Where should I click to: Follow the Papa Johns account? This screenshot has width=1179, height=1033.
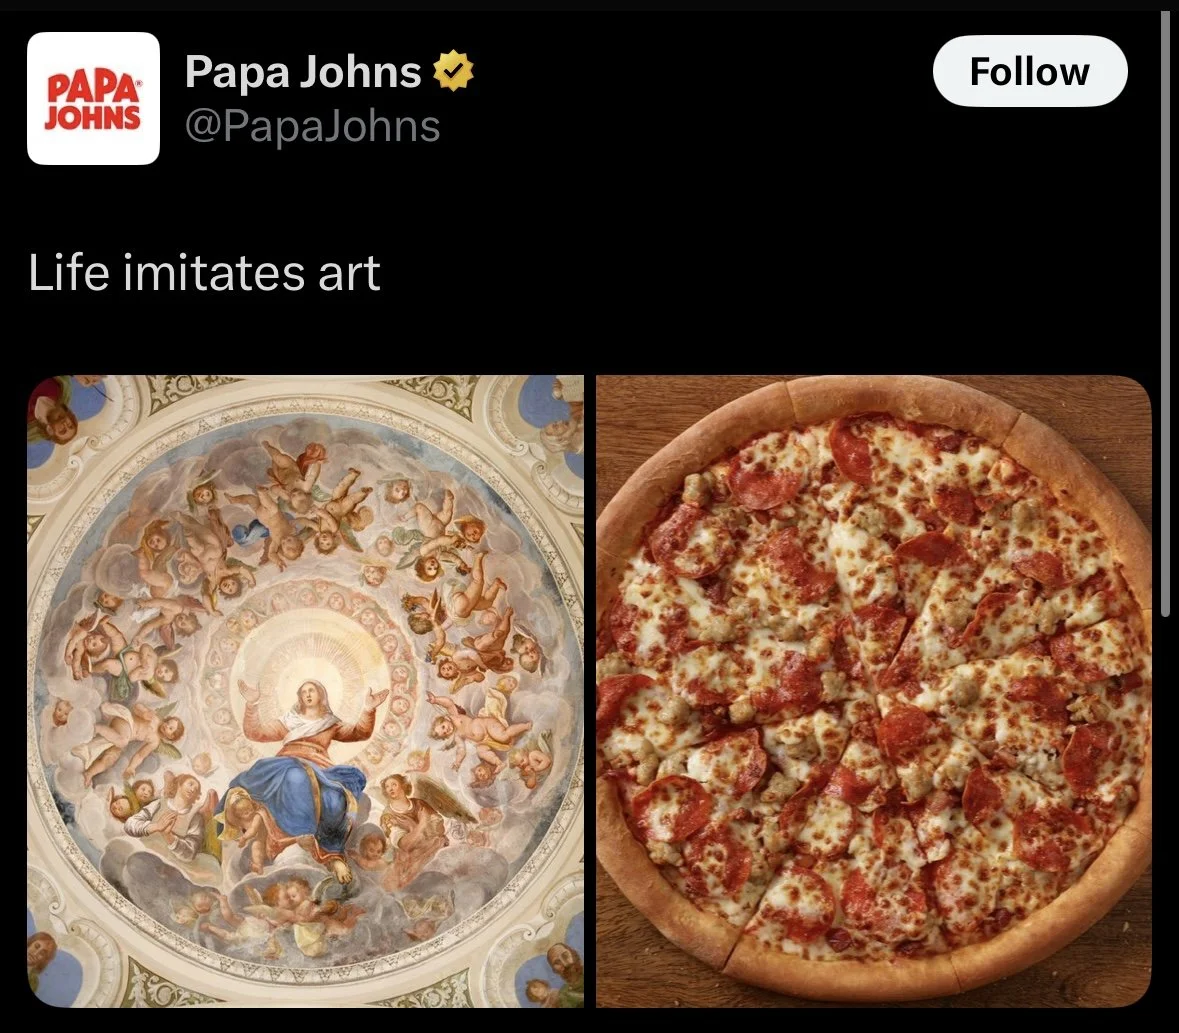point(1029,71)
